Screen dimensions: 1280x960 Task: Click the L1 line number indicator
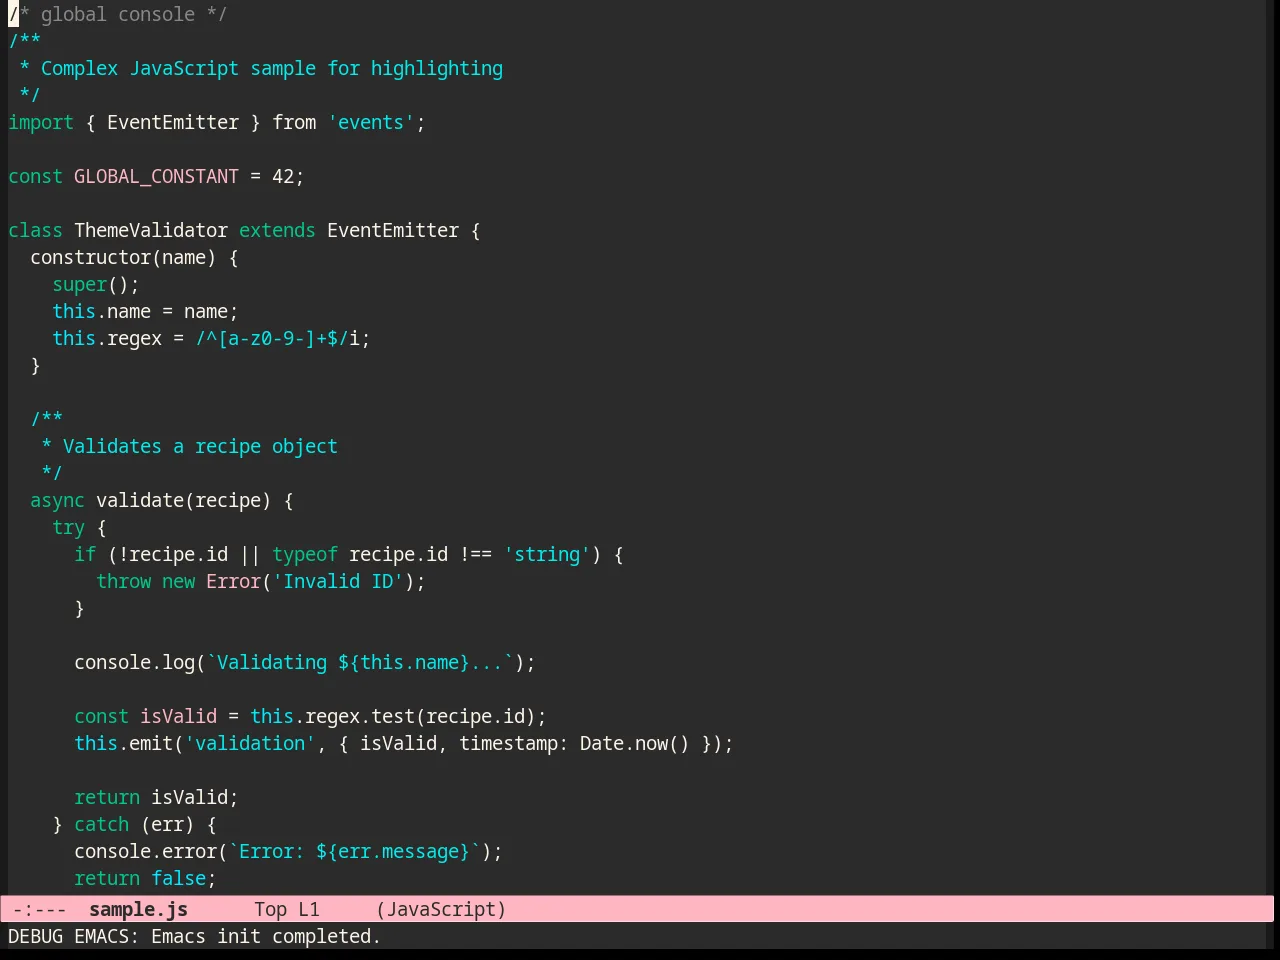tap(309, 909)
